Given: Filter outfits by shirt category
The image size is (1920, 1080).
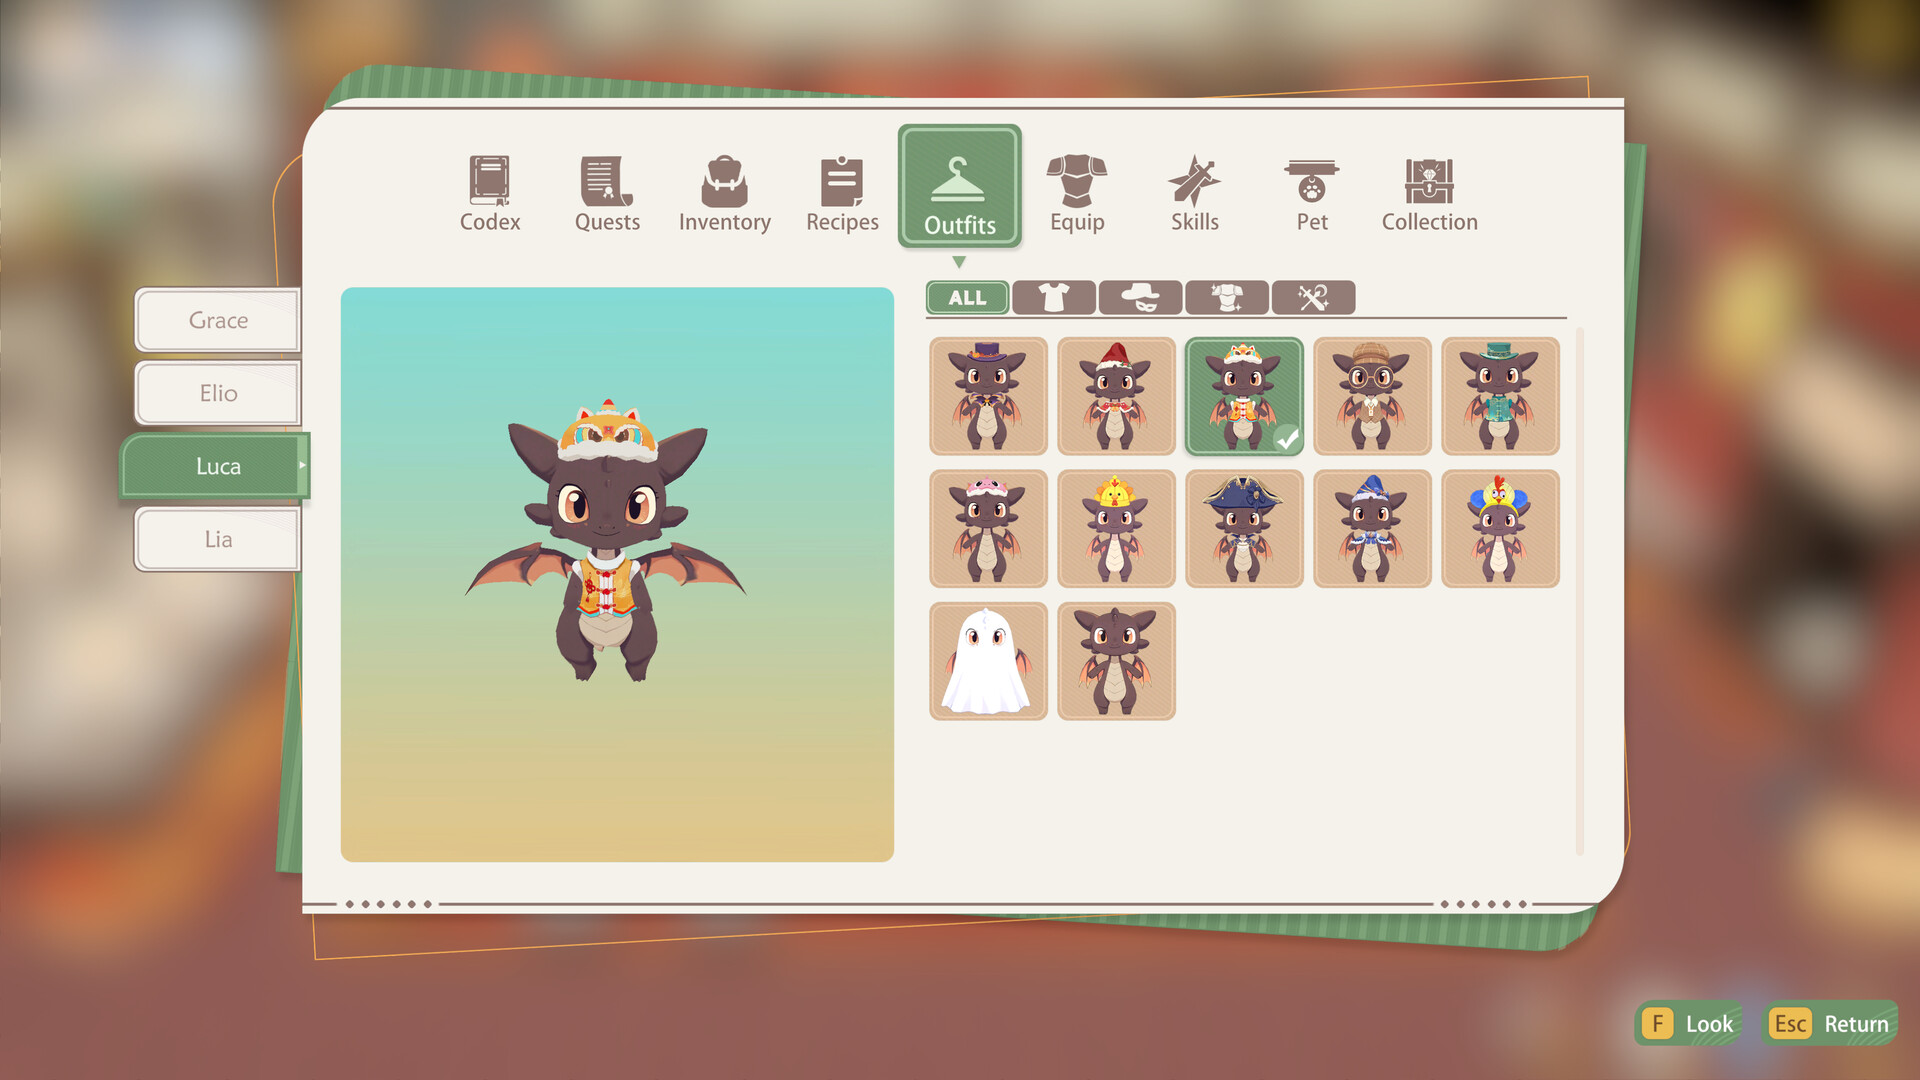Looking at the screenshot, I should 1053,297.
